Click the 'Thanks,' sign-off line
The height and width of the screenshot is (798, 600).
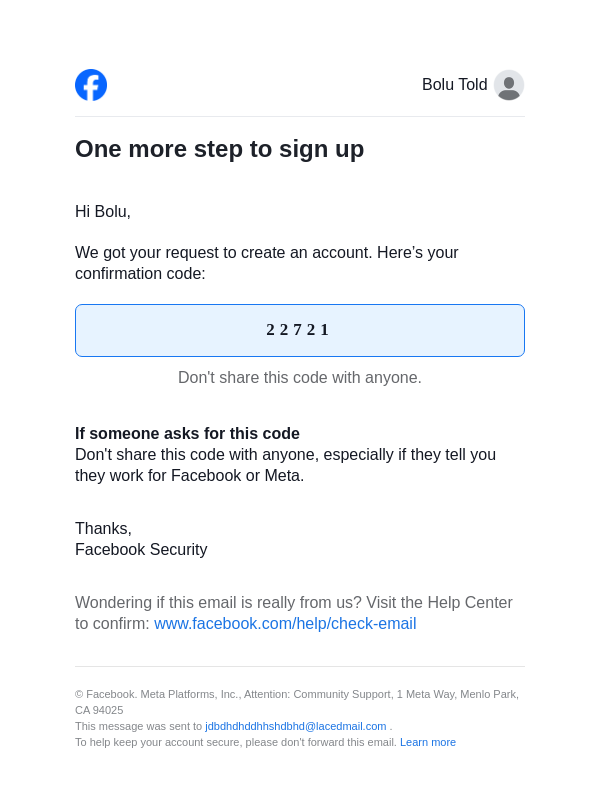click(x=103, y=529)
